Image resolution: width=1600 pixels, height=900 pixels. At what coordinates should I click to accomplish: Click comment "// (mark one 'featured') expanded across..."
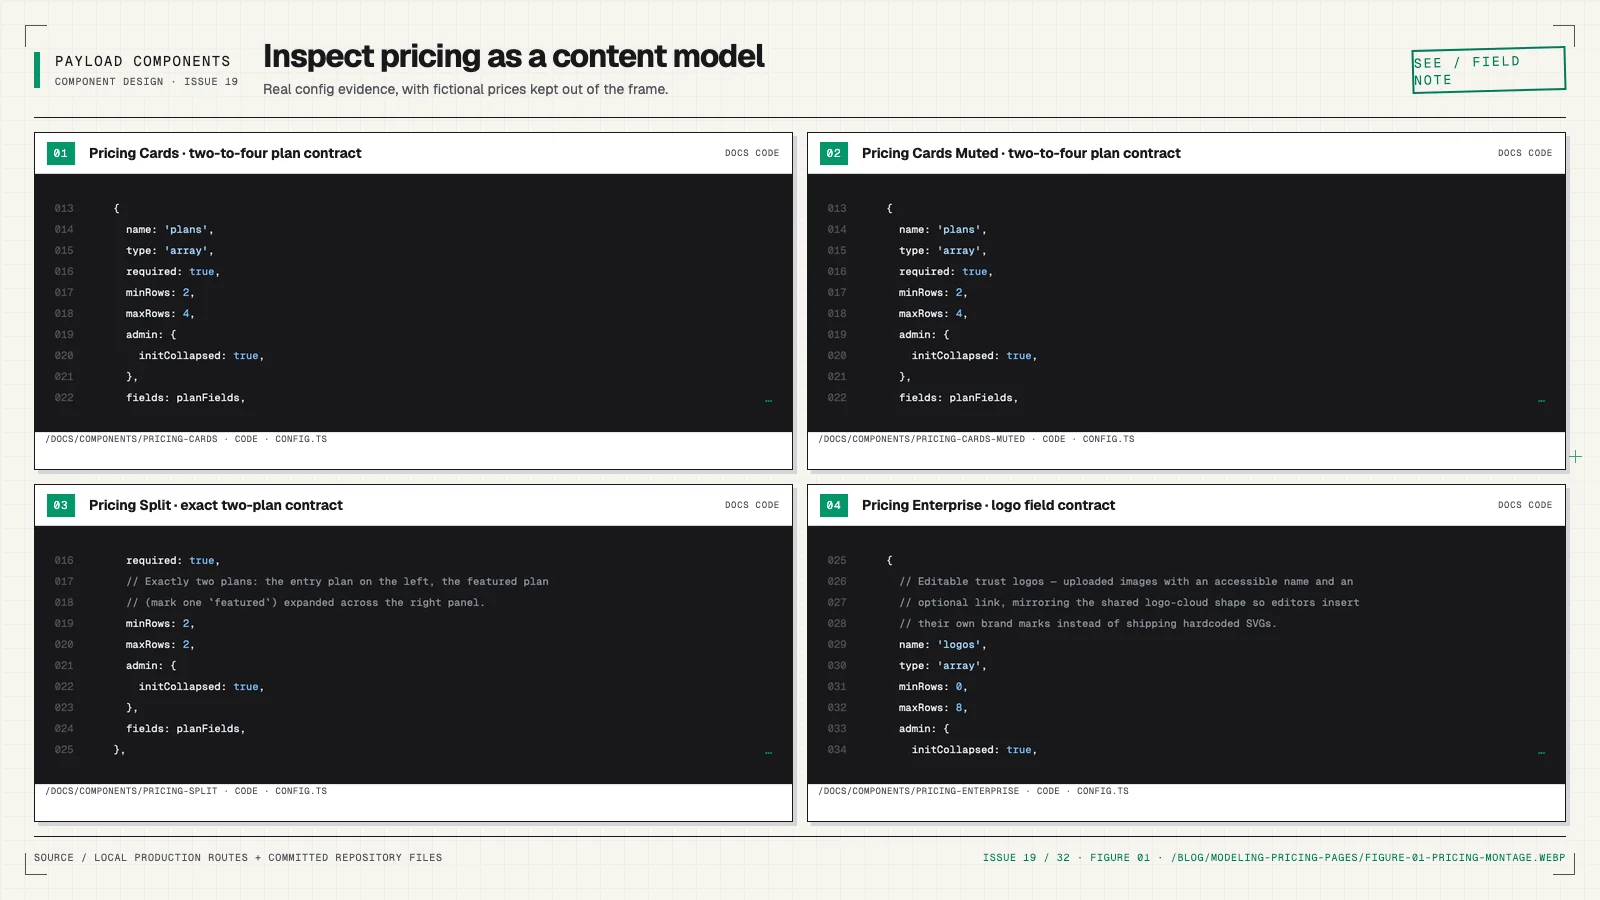[305, 603]
